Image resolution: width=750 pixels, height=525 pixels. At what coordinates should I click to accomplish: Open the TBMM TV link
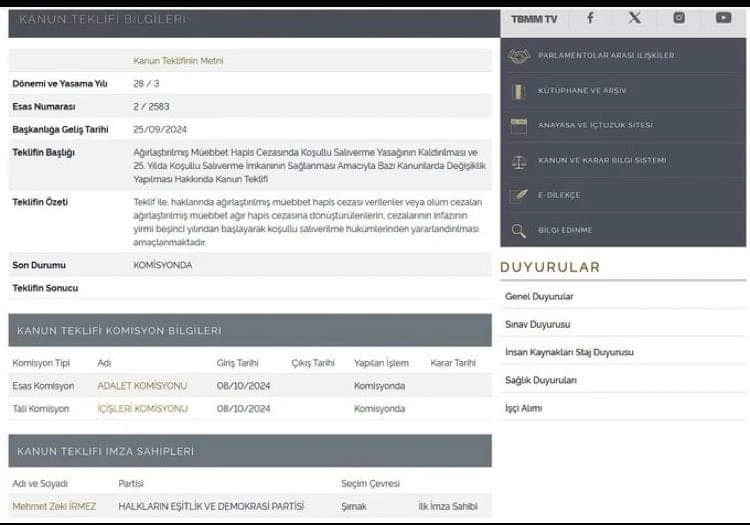pyautogui.click(x=534, y=19)
